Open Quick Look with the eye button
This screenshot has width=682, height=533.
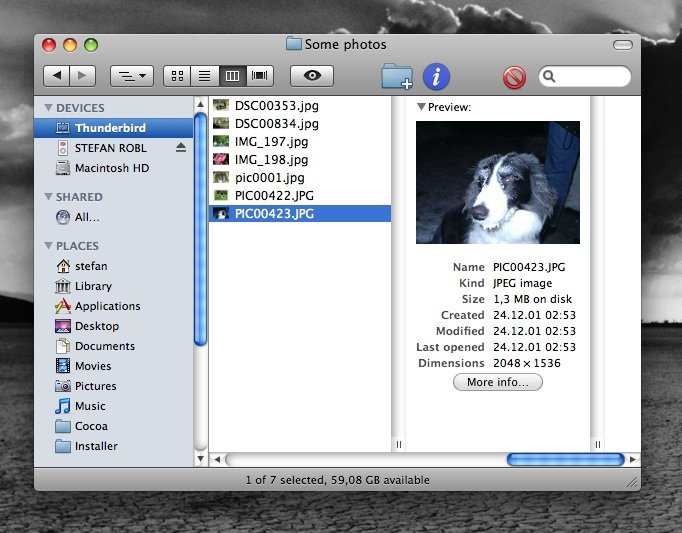(x=312, y=76)
